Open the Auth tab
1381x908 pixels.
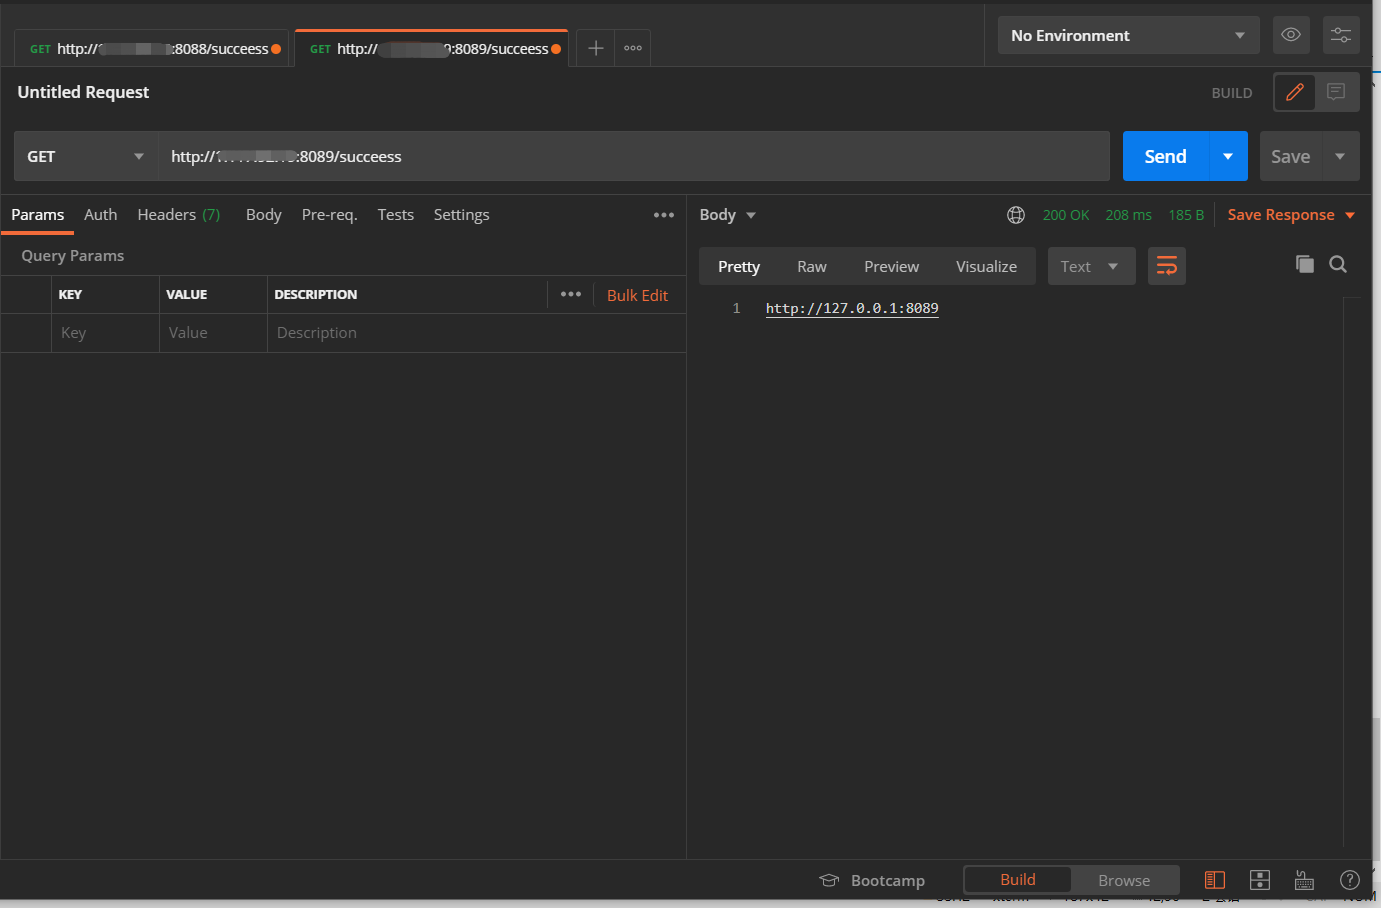(x=100, y=215)
